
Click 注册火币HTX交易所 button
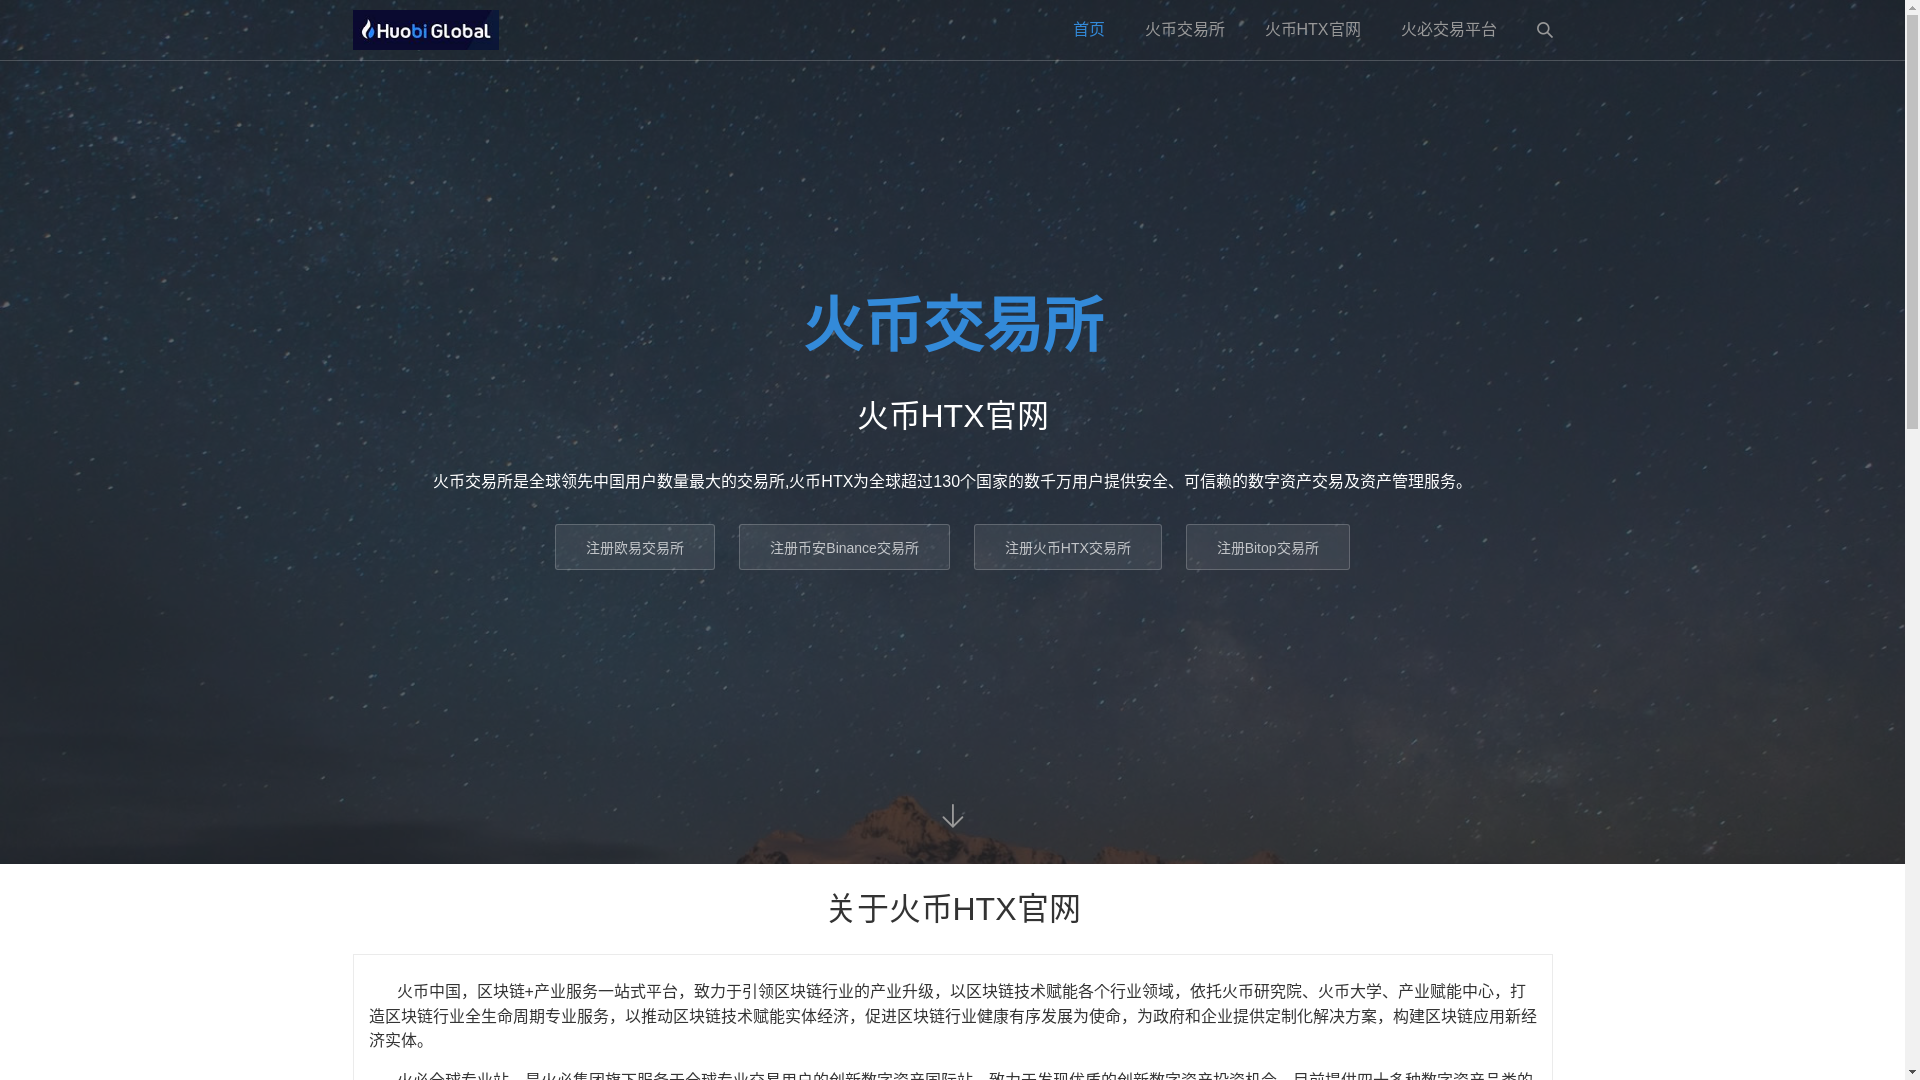tap(1067, 548)
